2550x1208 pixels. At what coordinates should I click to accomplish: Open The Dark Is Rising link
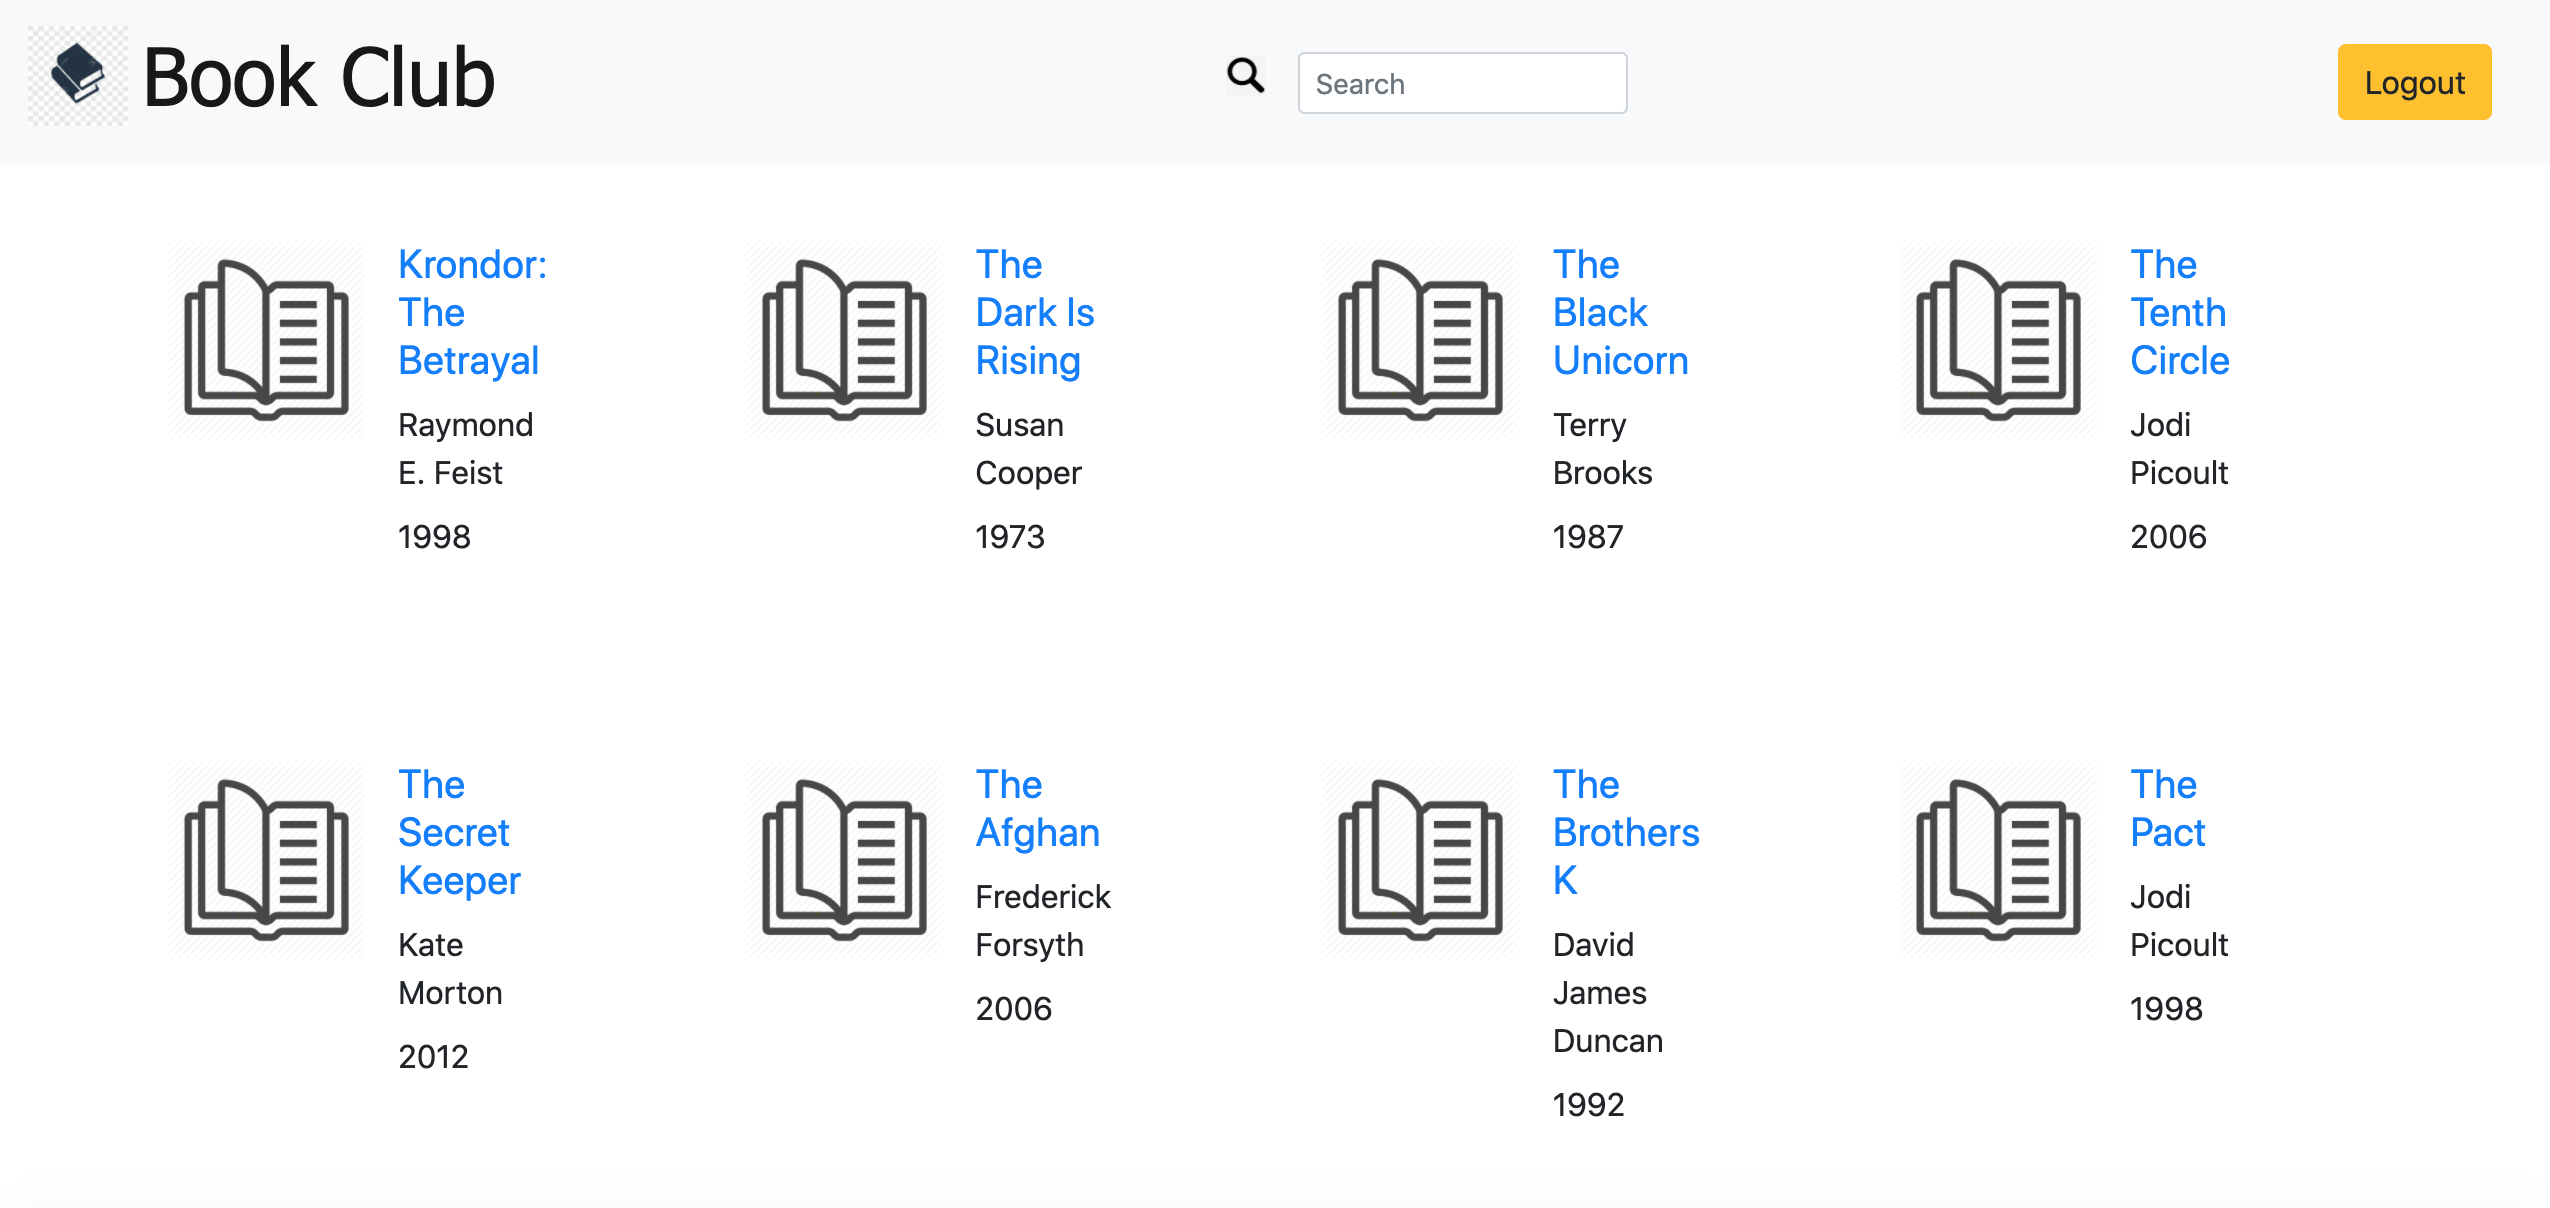(x=1034, y=312)
